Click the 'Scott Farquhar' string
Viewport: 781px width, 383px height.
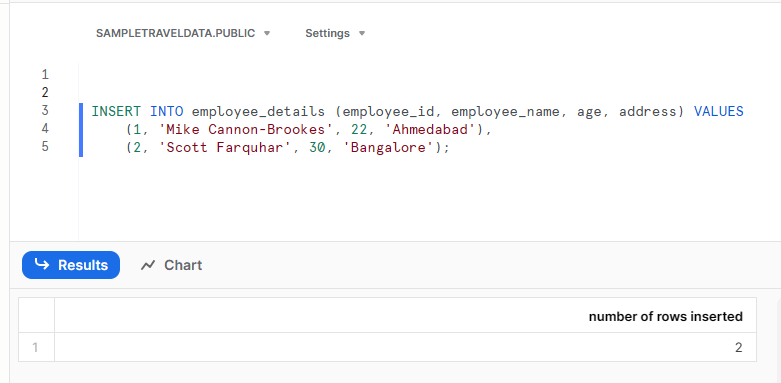[225, 148]
